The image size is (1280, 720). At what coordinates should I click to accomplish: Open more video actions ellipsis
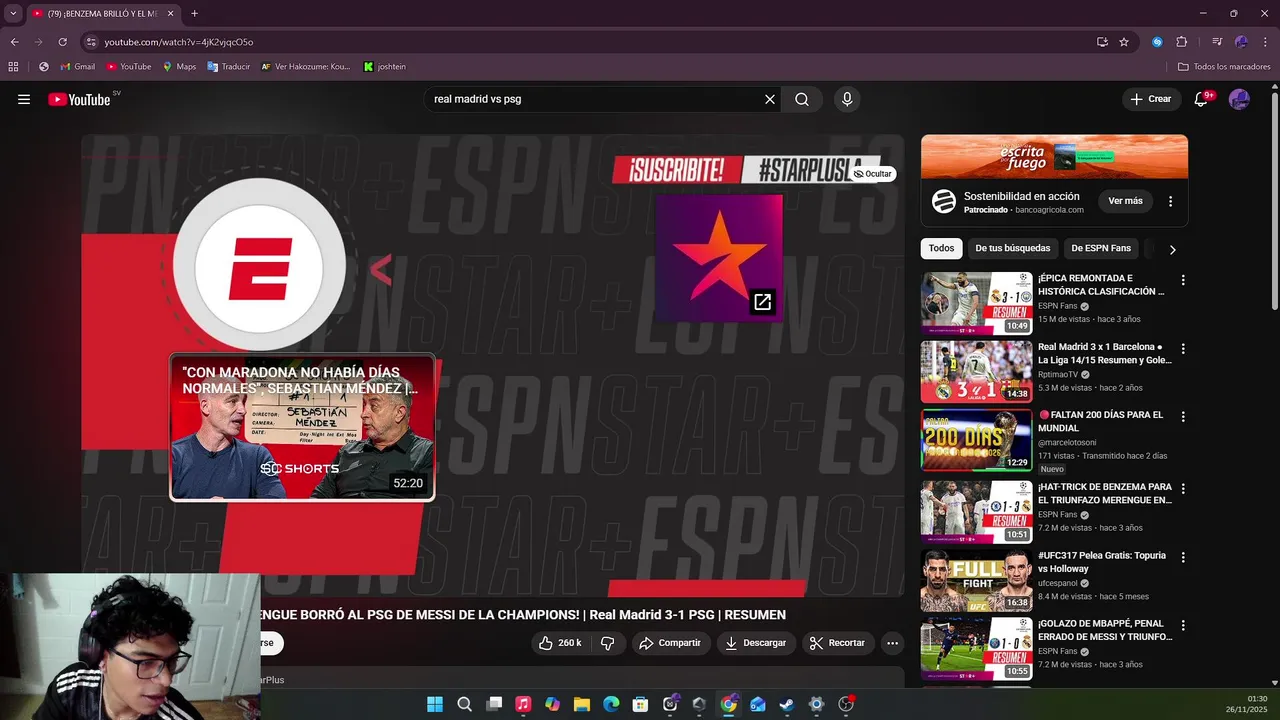[893, 643]
